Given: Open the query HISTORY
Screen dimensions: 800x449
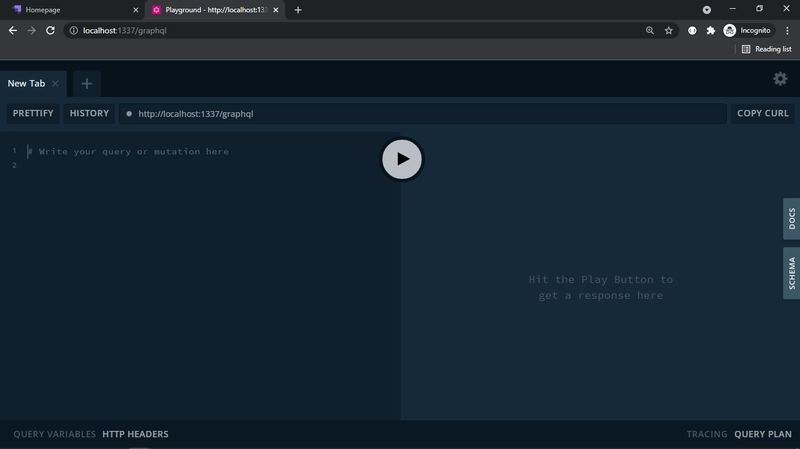Looking at the screenshot, I should [x=89, y=113].
